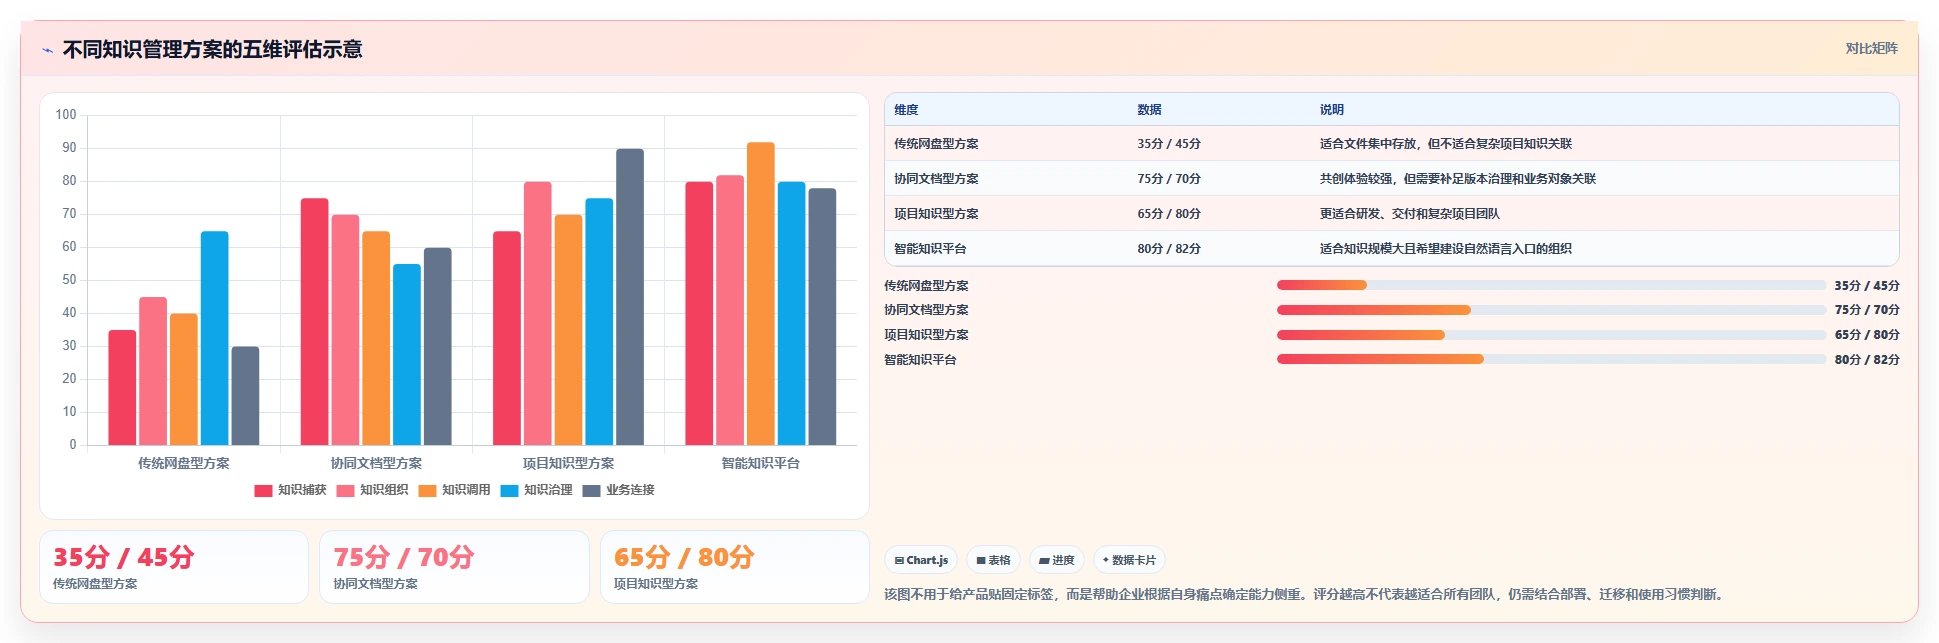Click the Chart.js tag chip
The image size is (1939, 643).
click(921, 560)
